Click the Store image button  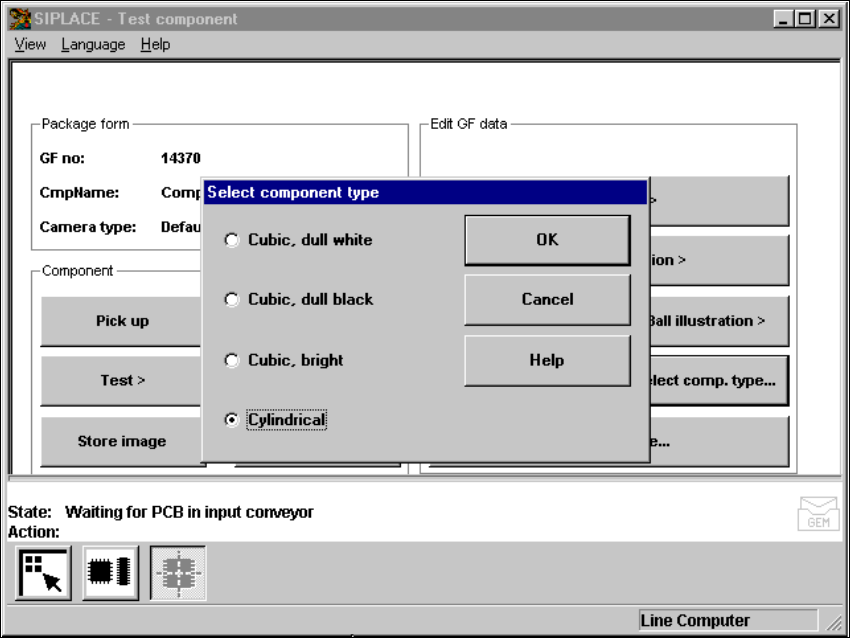click(121, 442)
